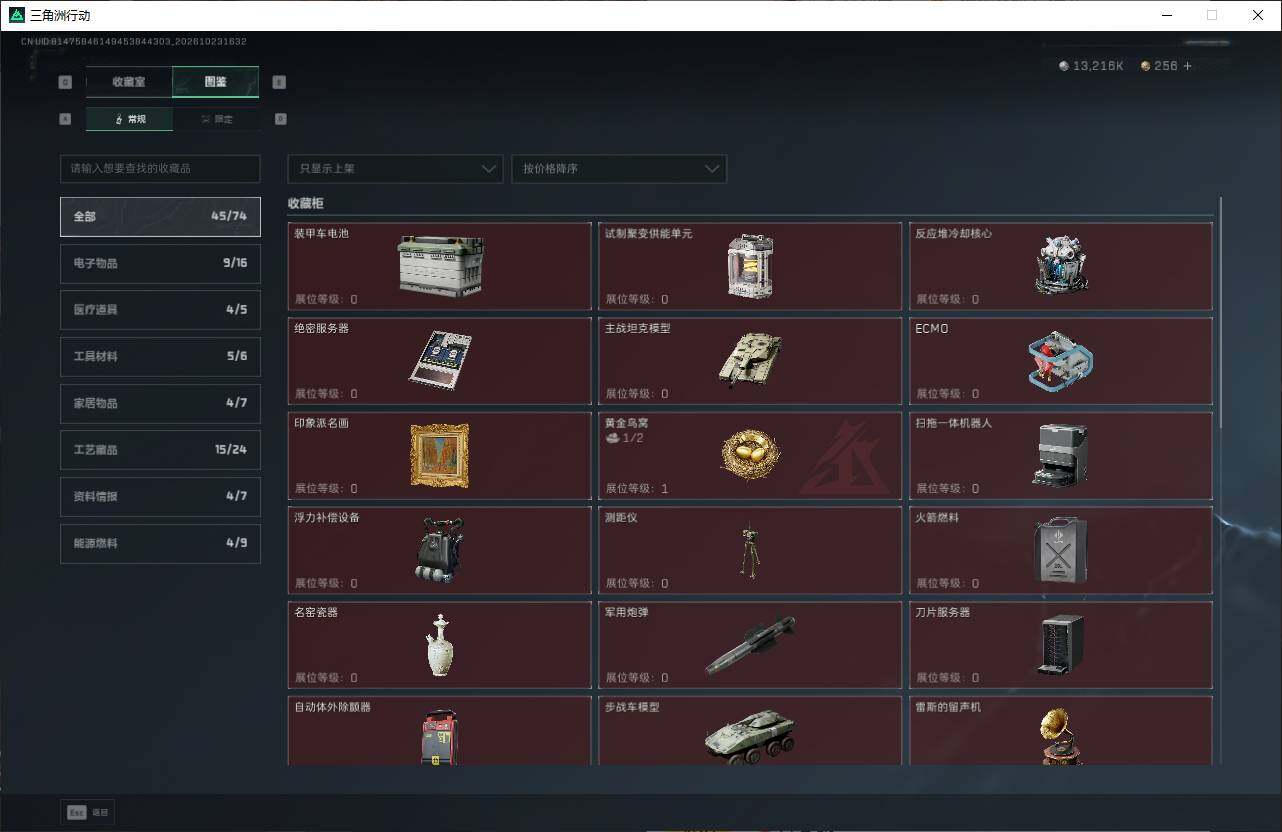This screenshot has width=1282, height=832.
Task: Click the 步战车模型 vehicle image
Action: pos(751,737)
